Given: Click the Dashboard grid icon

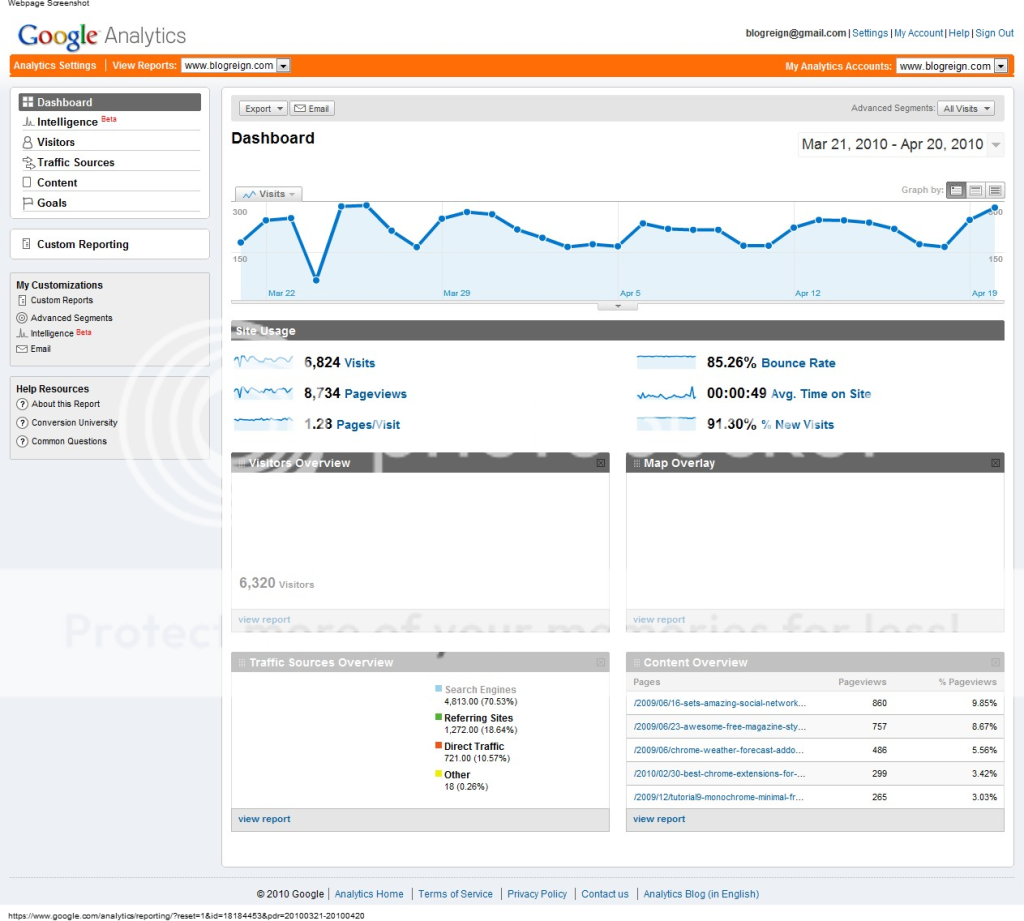Looking at the screenshot, I should (27, 102).
